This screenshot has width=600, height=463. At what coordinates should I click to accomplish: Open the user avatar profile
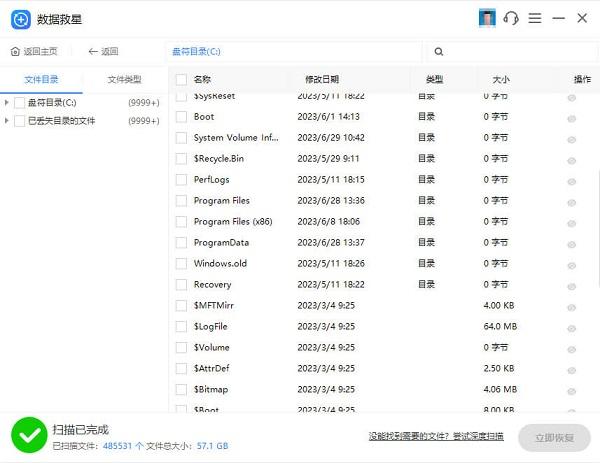(x=487, y=18)
